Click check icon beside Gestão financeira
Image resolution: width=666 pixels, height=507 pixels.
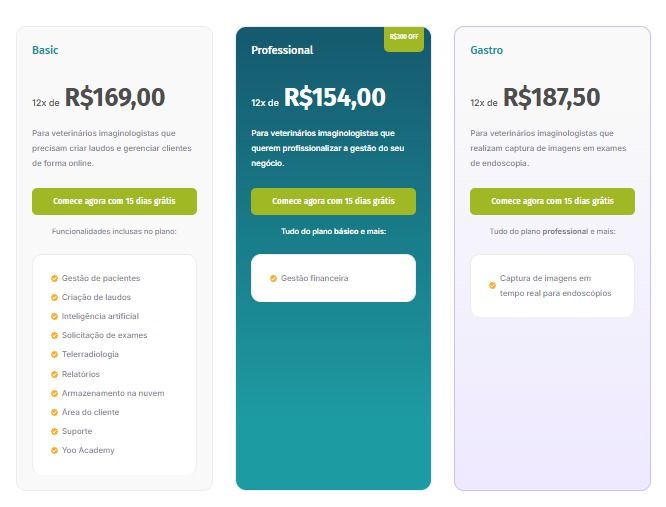tap(273, 278)
